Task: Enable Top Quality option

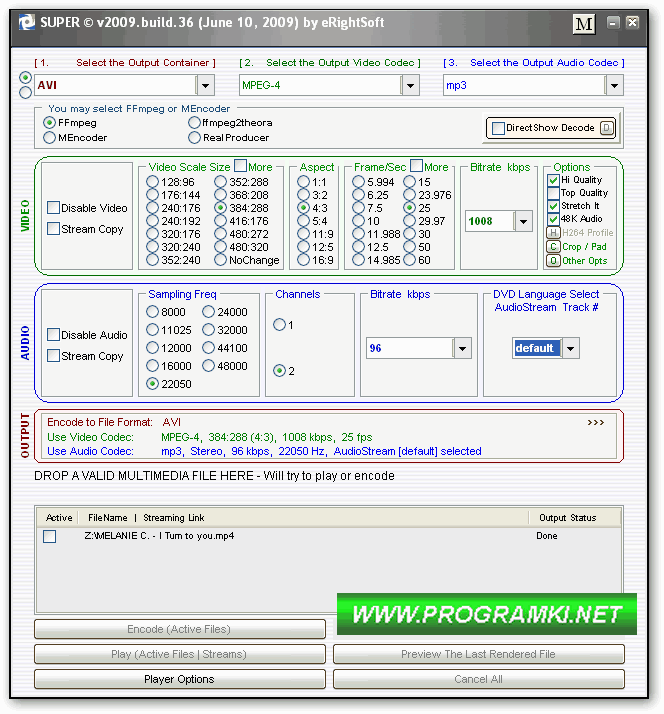Action: [553, 193]
